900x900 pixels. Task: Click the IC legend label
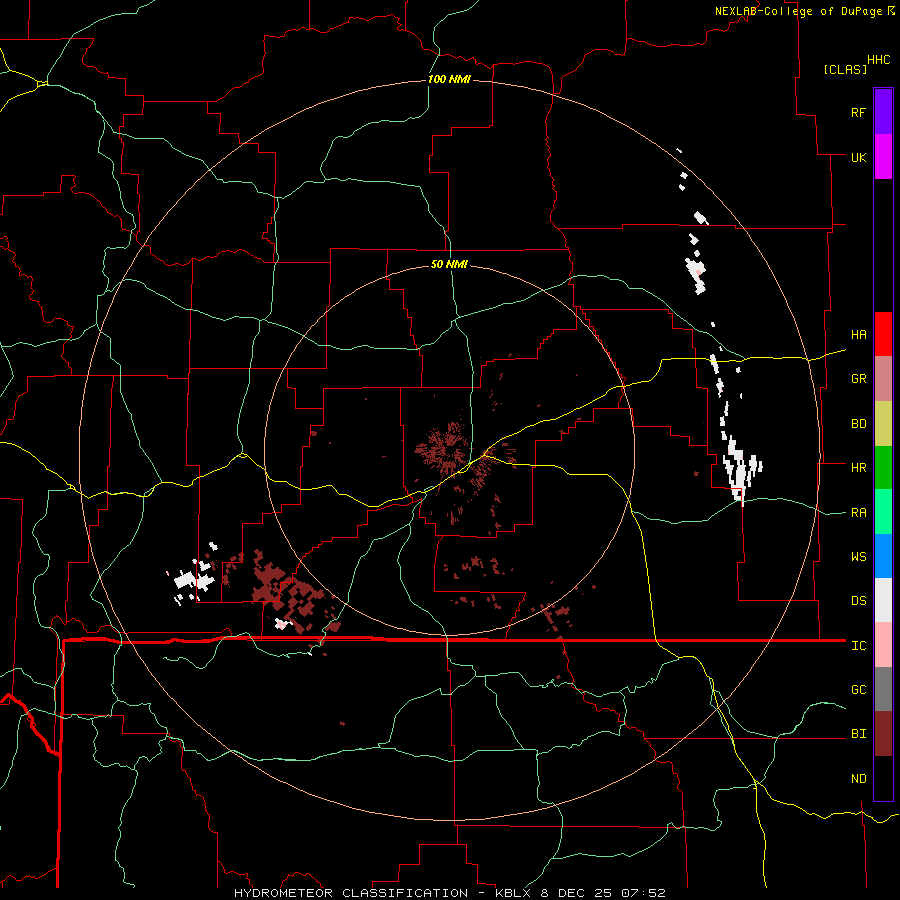coord(858,646)
